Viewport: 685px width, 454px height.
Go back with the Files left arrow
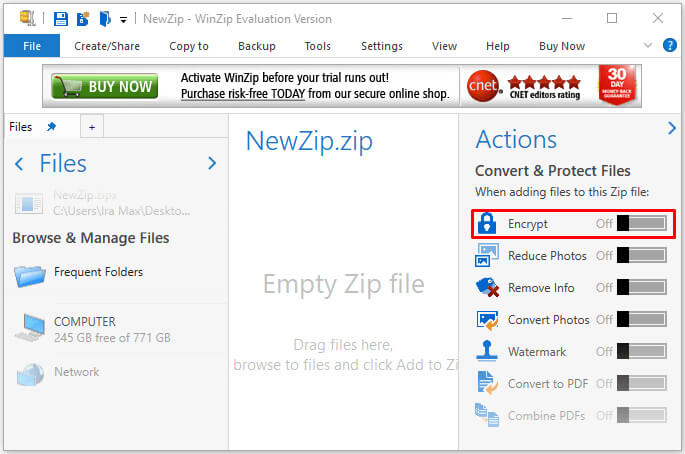tap(19, 164)
